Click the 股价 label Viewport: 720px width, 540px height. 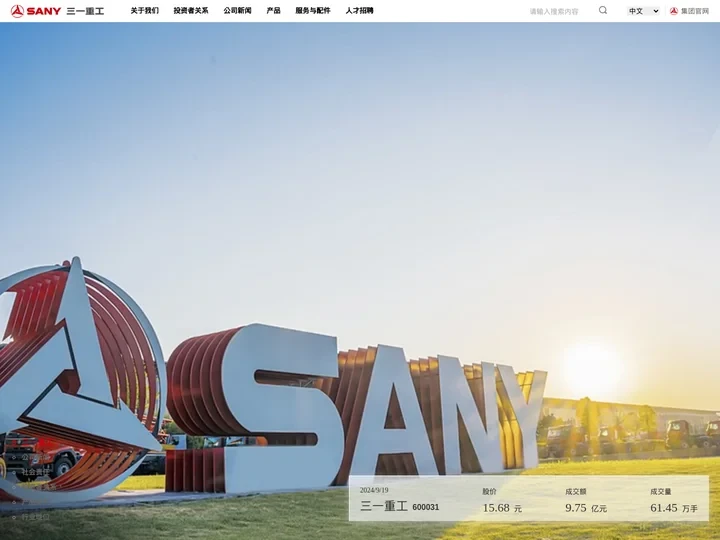489,491
